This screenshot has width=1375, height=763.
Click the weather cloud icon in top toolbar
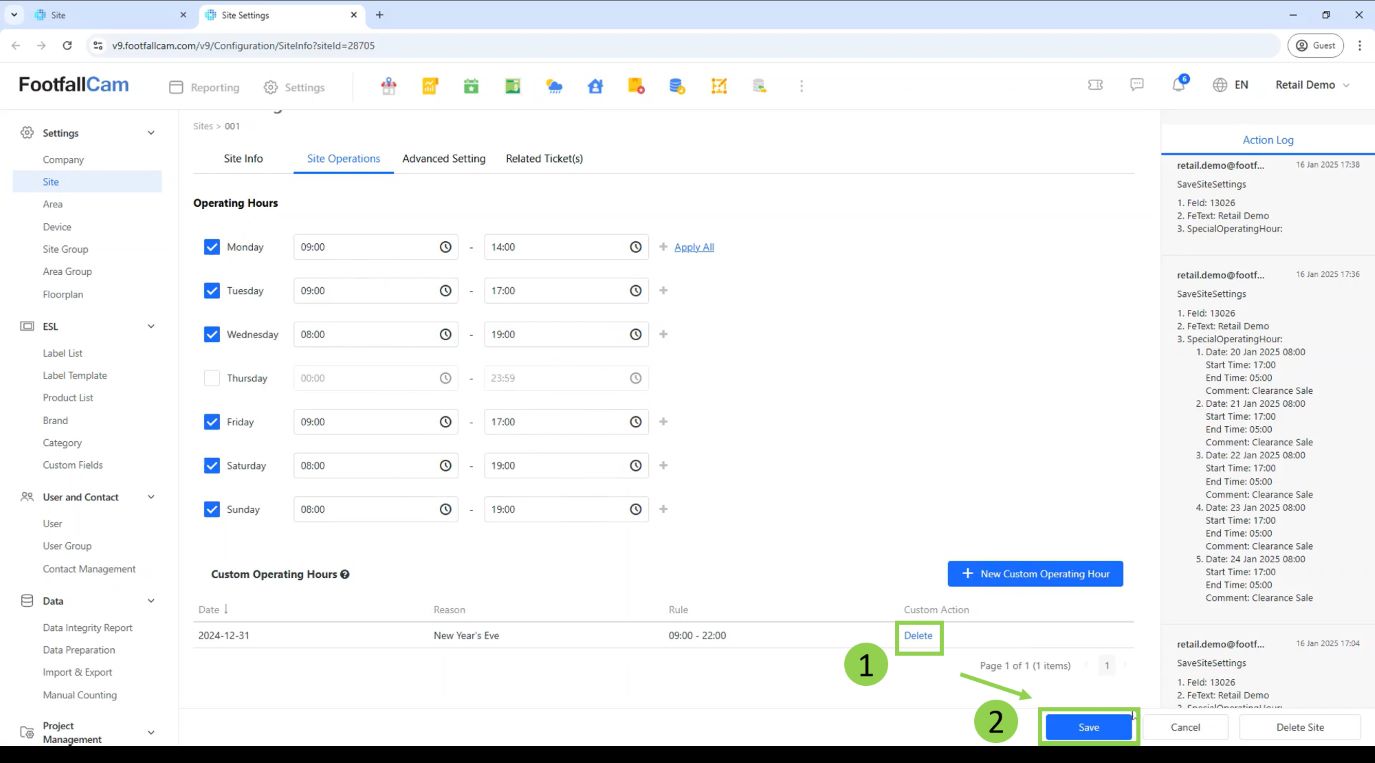tap(554, 86)
